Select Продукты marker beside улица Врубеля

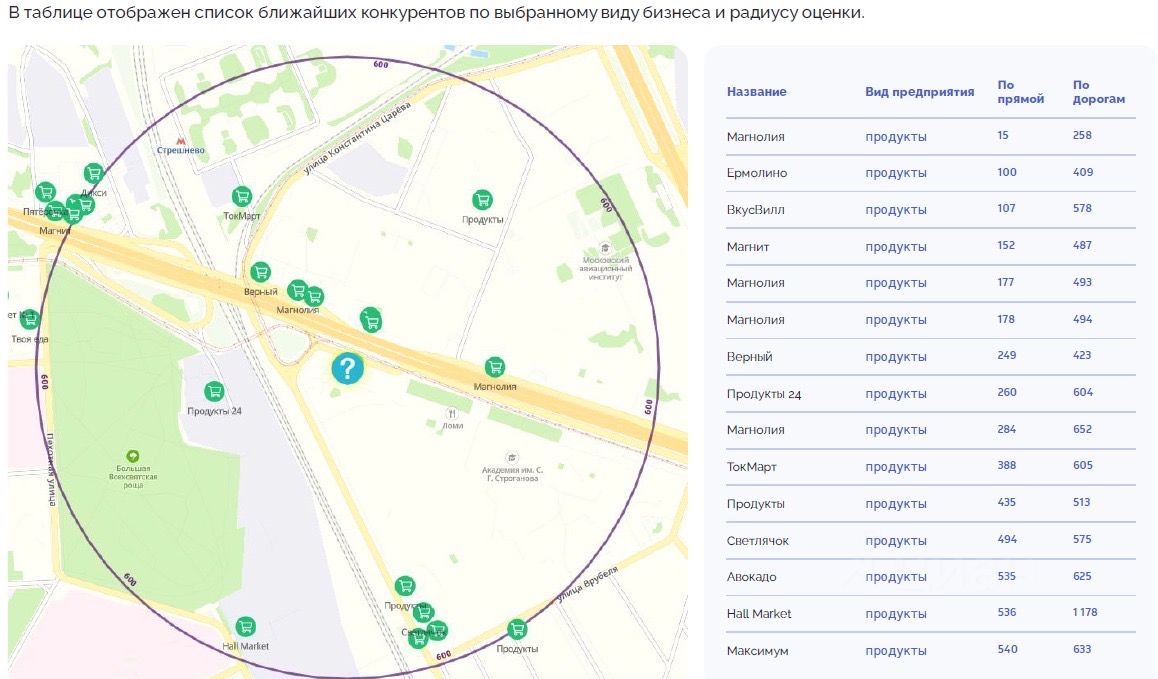tap(517, 629)
